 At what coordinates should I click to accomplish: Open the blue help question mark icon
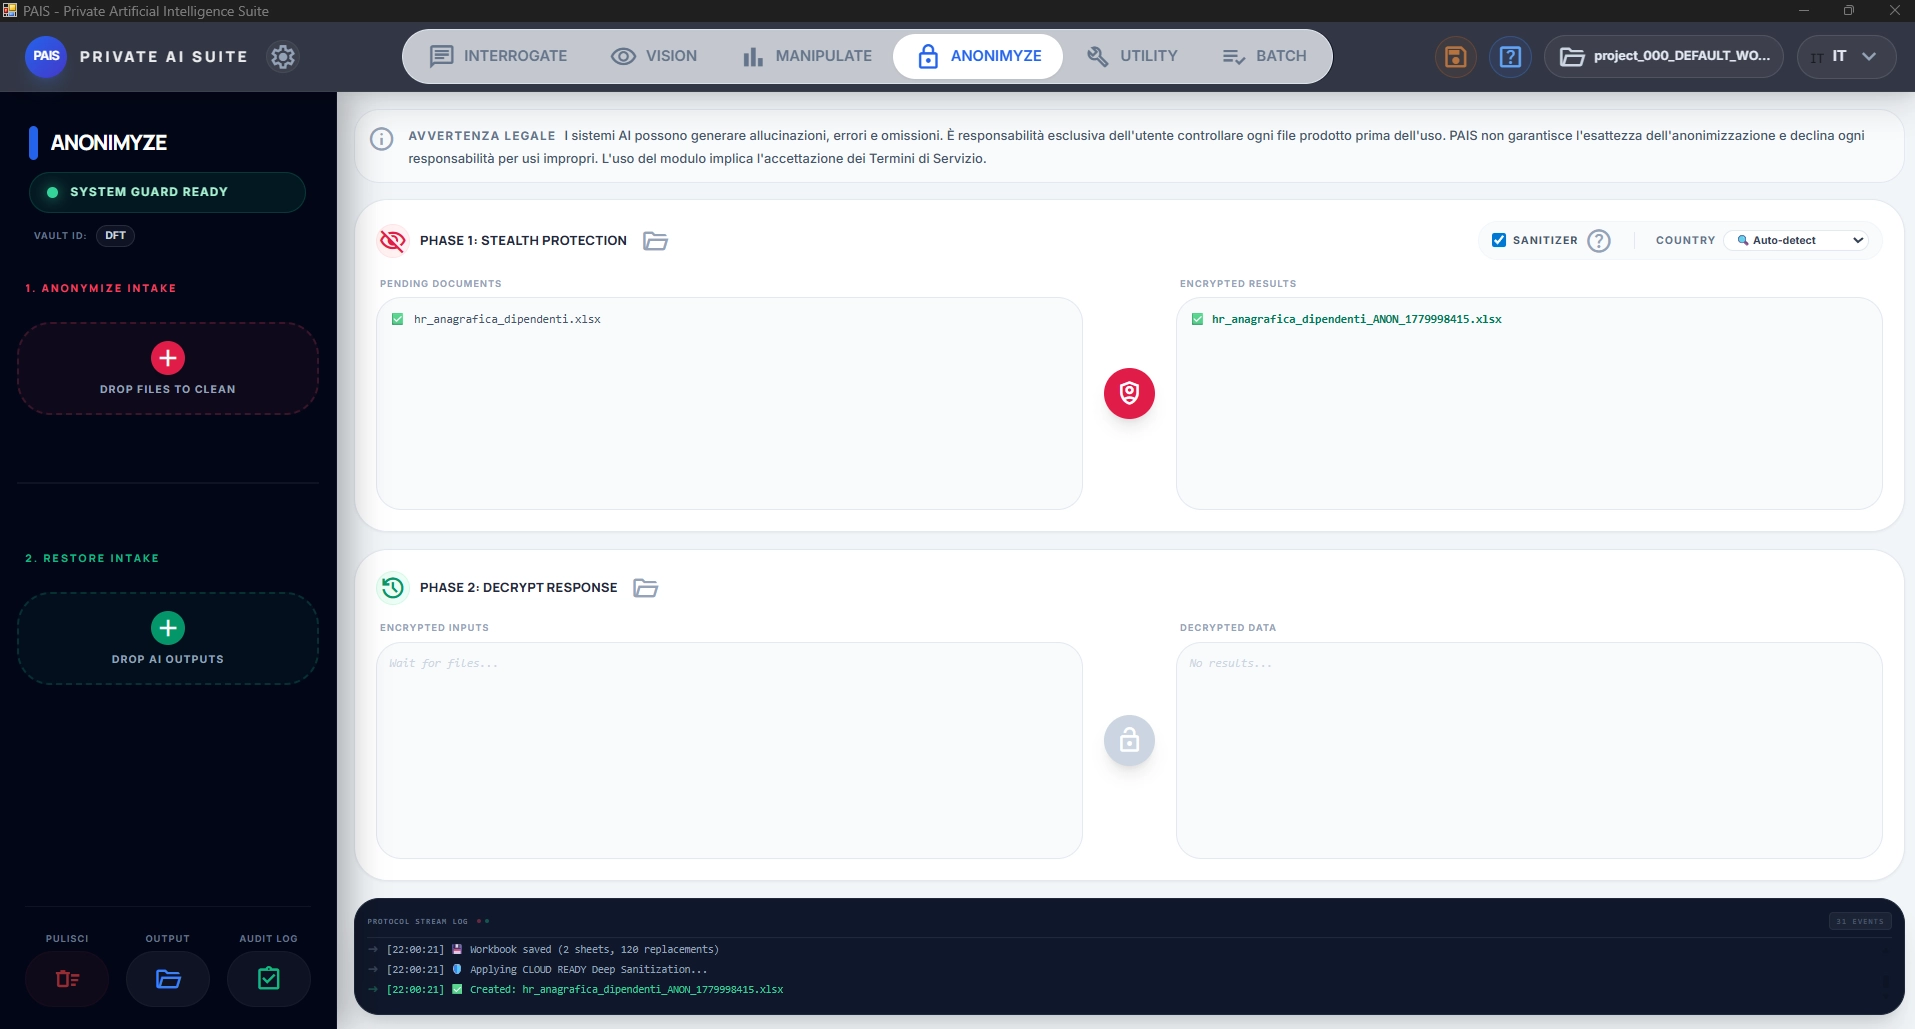tap(1510, 57)
